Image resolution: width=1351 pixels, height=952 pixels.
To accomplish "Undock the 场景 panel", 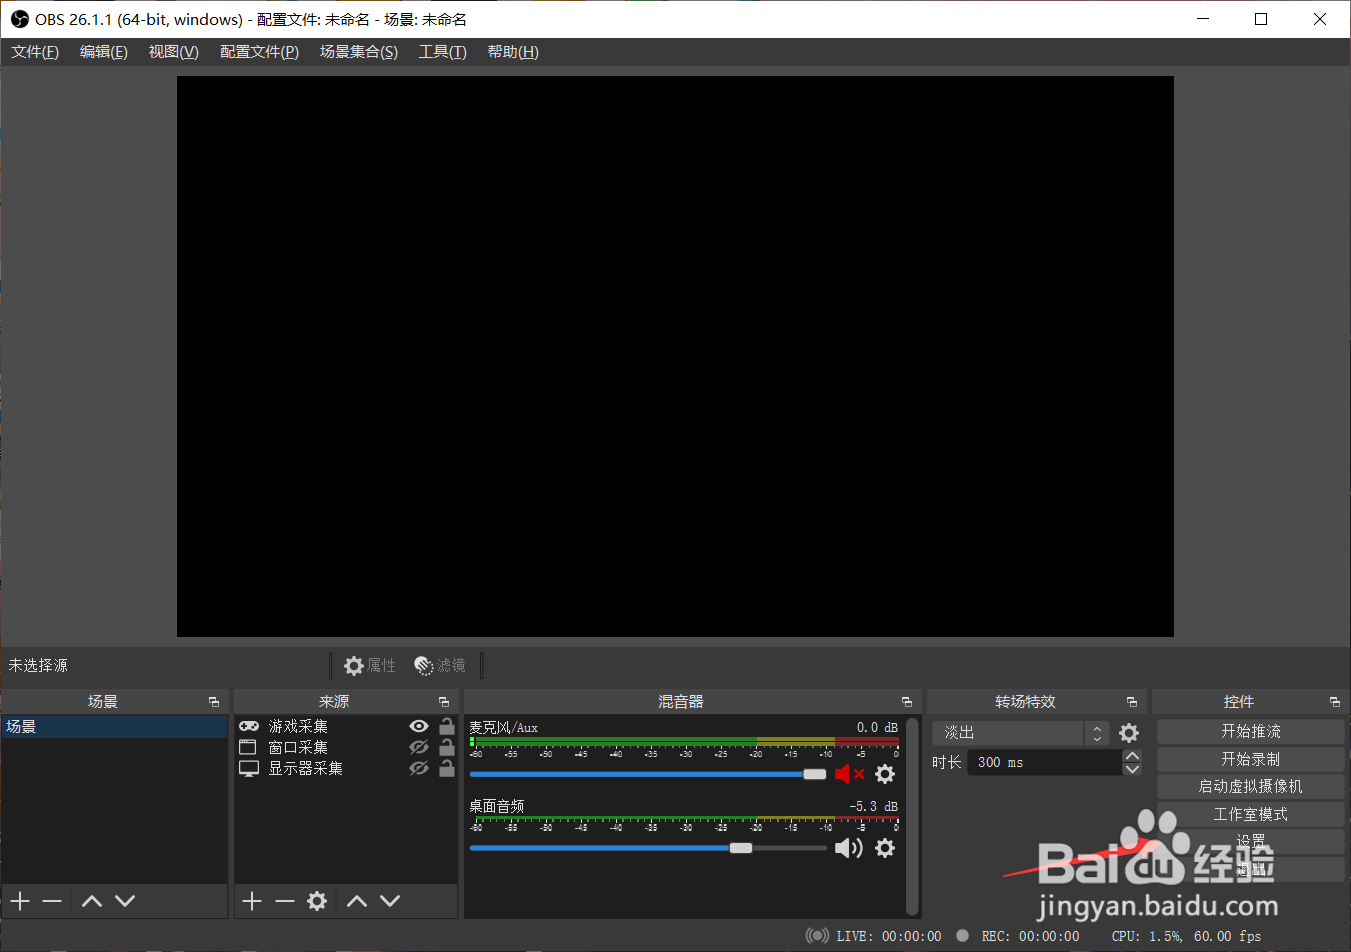I will (x=213, y=702).
